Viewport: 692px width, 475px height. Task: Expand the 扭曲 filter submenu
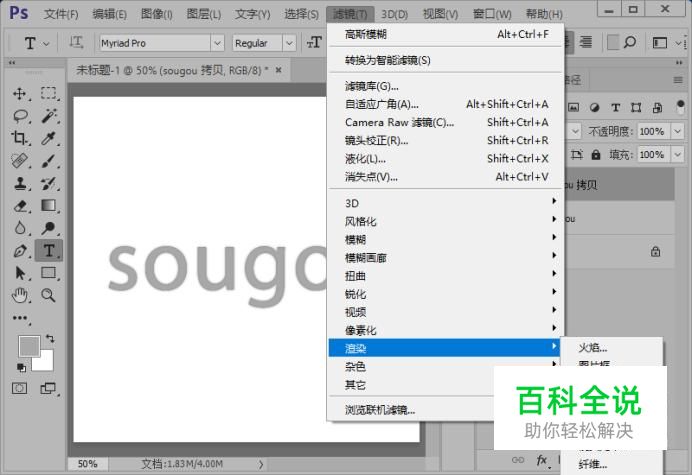point(445,275)
